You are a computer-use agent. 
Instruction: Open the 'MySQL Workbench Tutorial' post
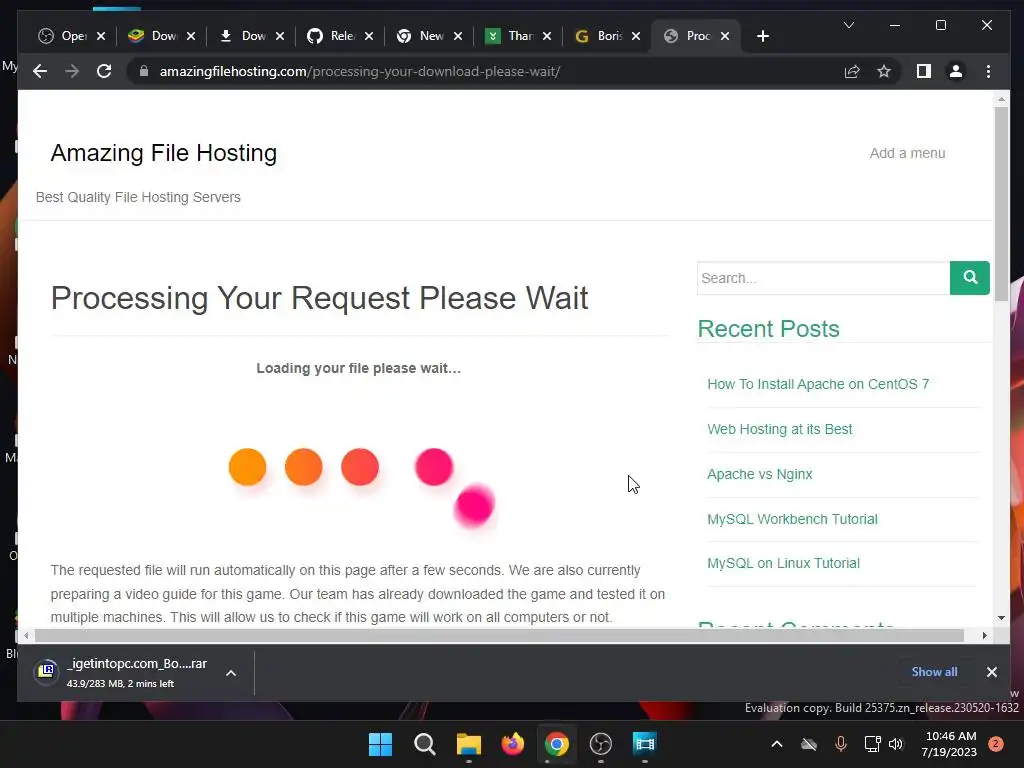click(x=792, y=519)
